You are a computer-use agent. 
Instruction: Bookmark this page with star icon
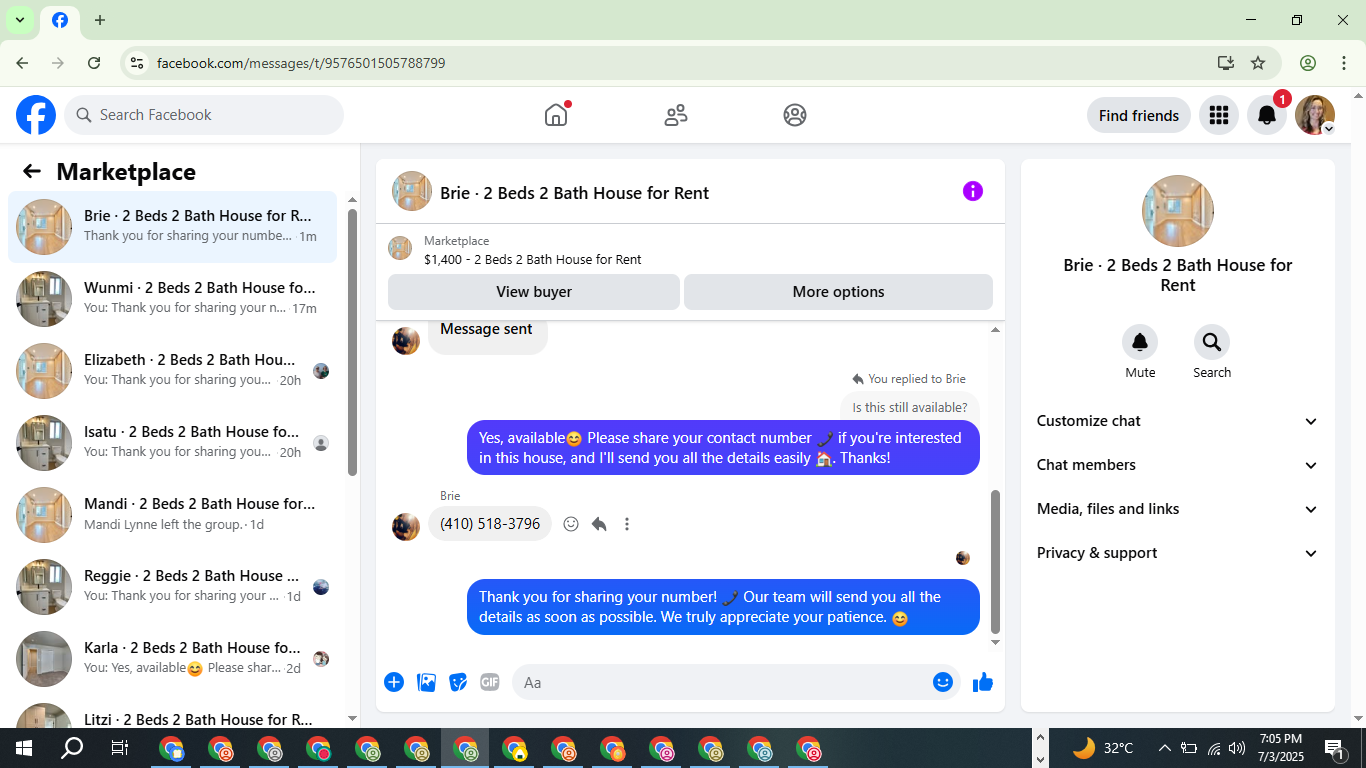1258,63
